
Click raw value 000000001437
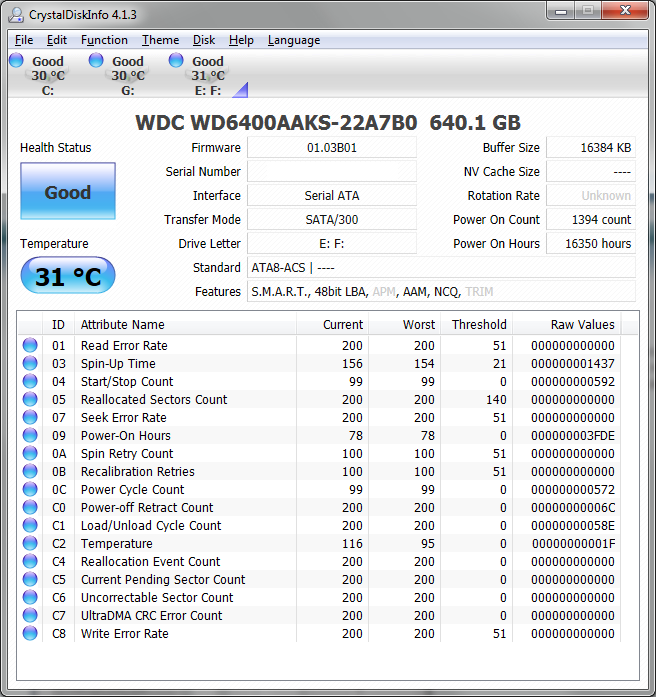tap(573, 364)
